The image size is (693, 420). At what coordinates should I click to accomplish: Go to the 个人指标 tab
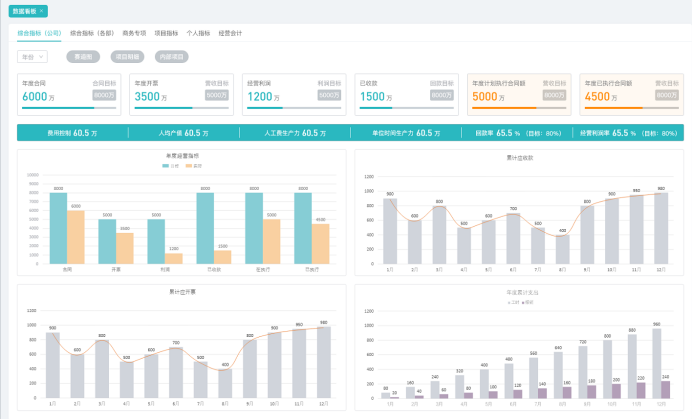pos(198,33)
